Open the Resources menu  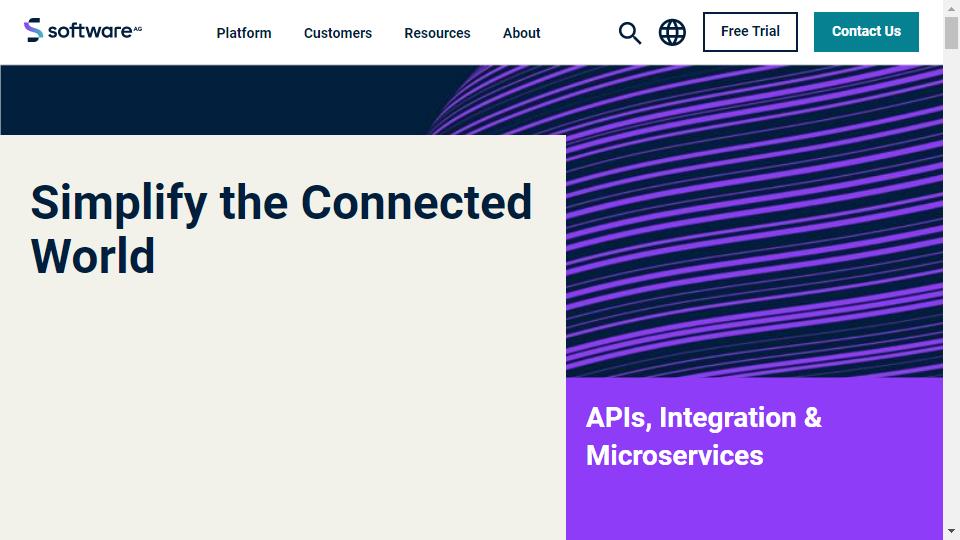[437, 33]
